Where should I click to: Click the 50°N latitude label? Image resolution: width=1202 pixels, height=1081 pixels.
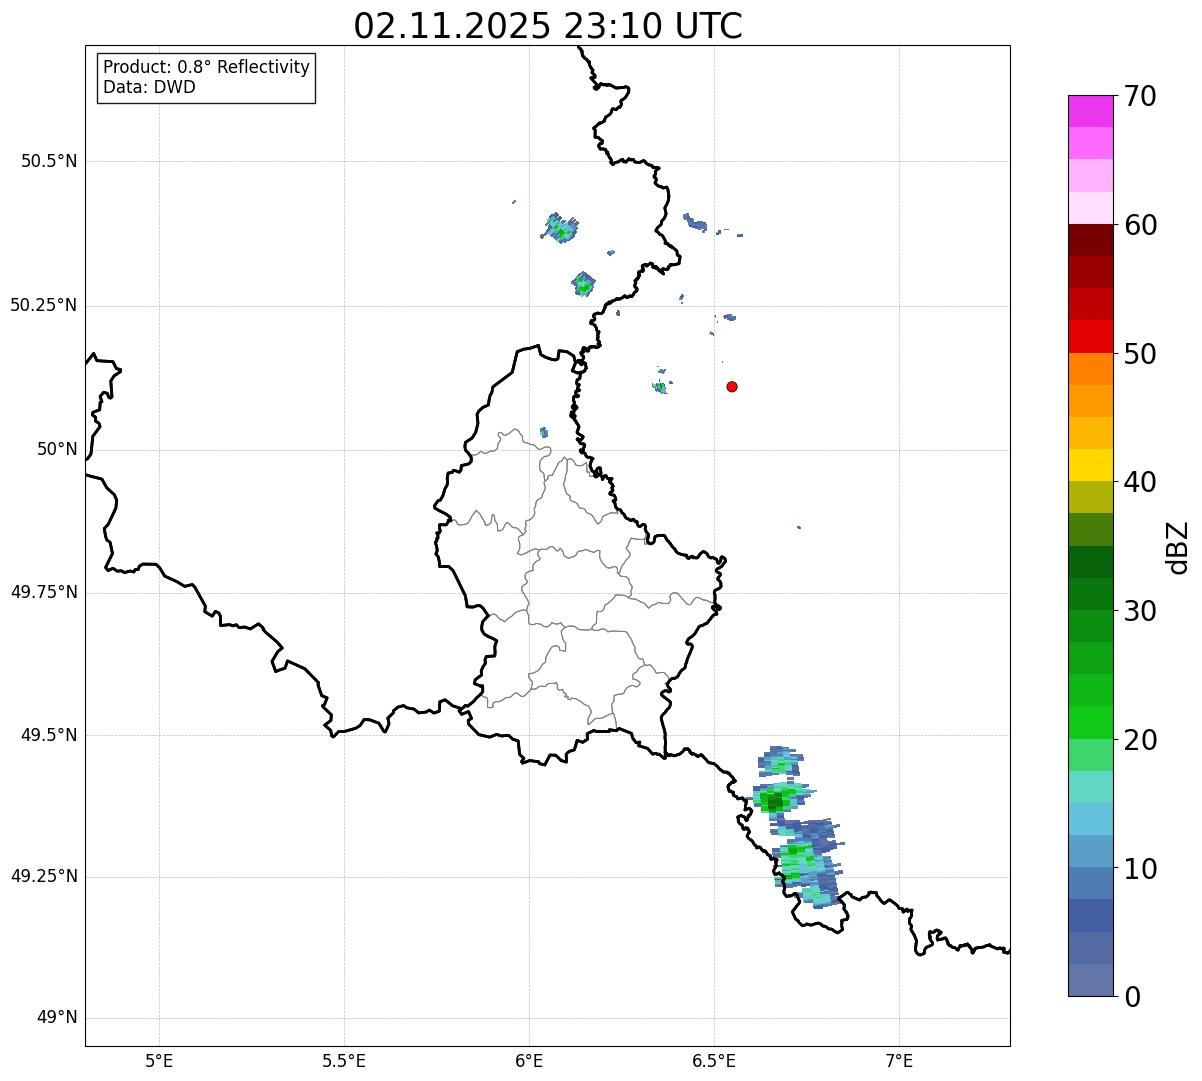[57, 449]
